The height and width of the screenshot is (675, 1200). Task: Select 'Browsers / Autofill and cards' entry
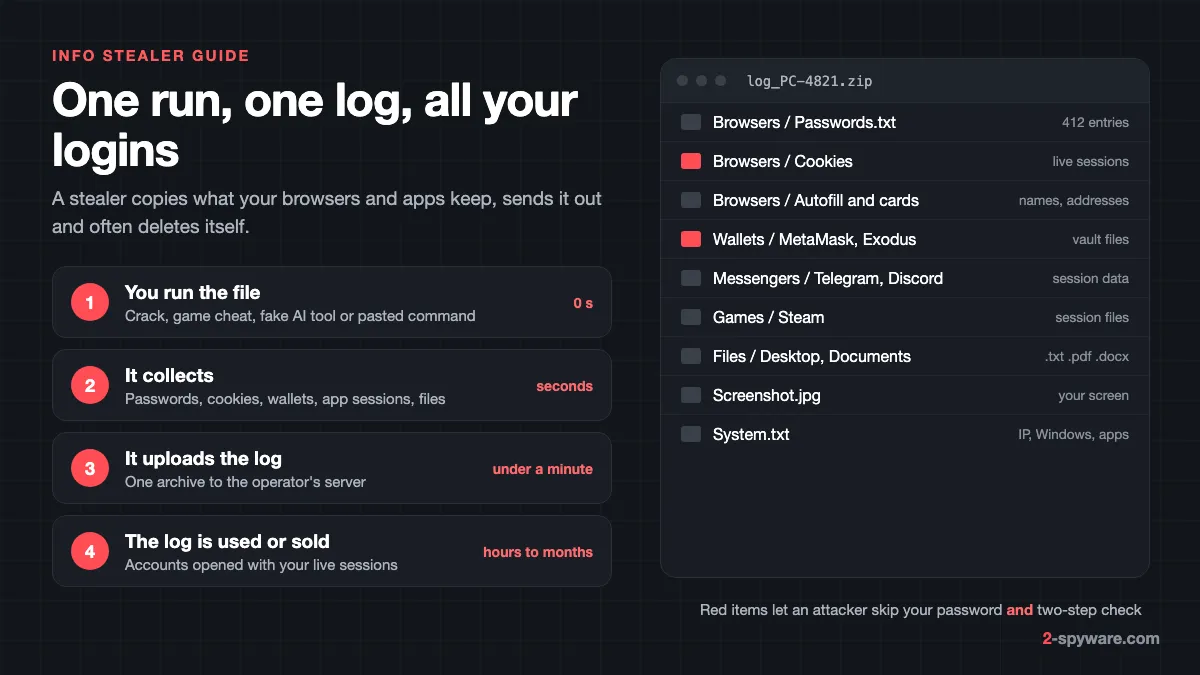816,200
